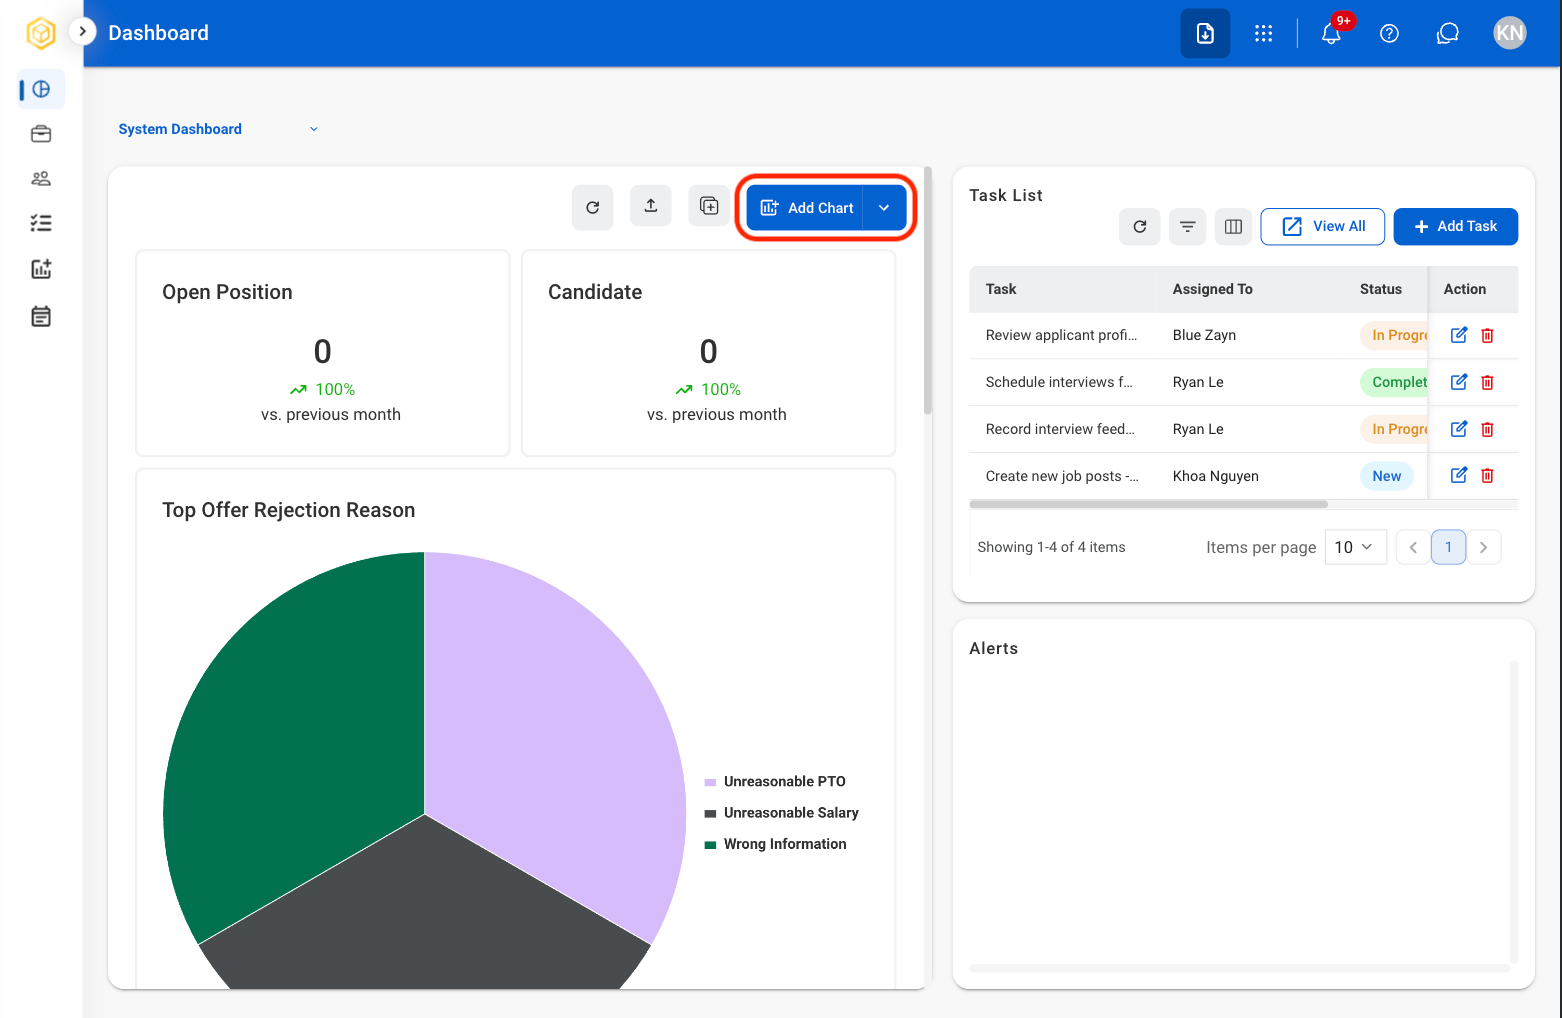Click the Complete status badge
Screen dimensions: 1562x1018
coord(1394,382)
